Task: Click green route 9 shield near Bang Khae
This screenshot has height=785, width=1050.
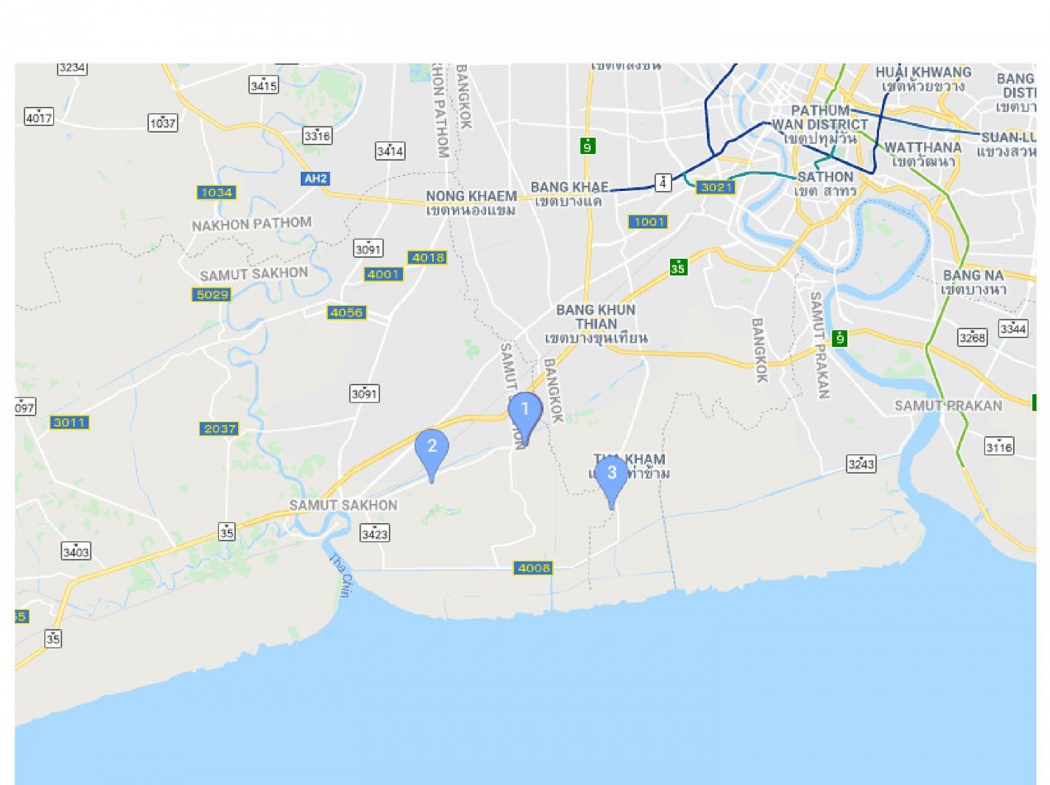Action: pos(587,146)
